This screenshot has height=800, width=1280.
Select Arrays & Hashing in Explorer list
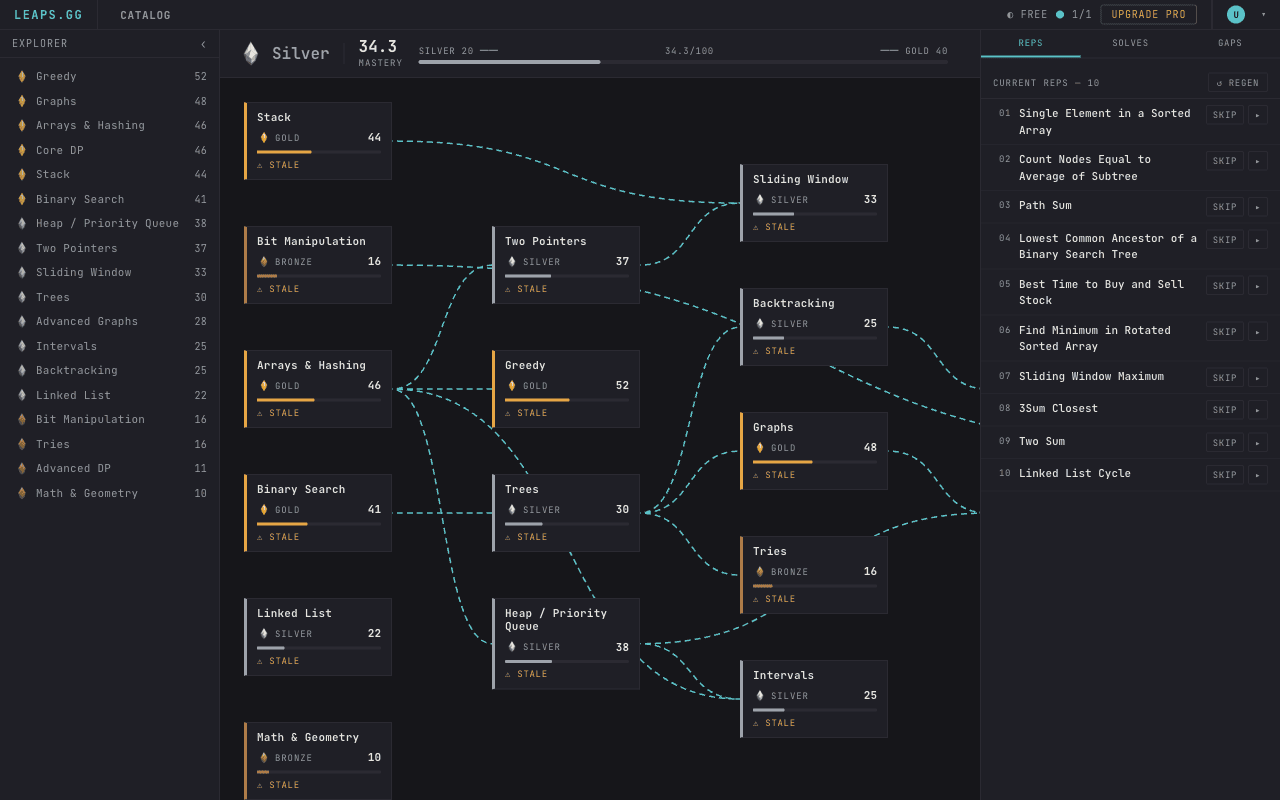click(x=110, y=126)
